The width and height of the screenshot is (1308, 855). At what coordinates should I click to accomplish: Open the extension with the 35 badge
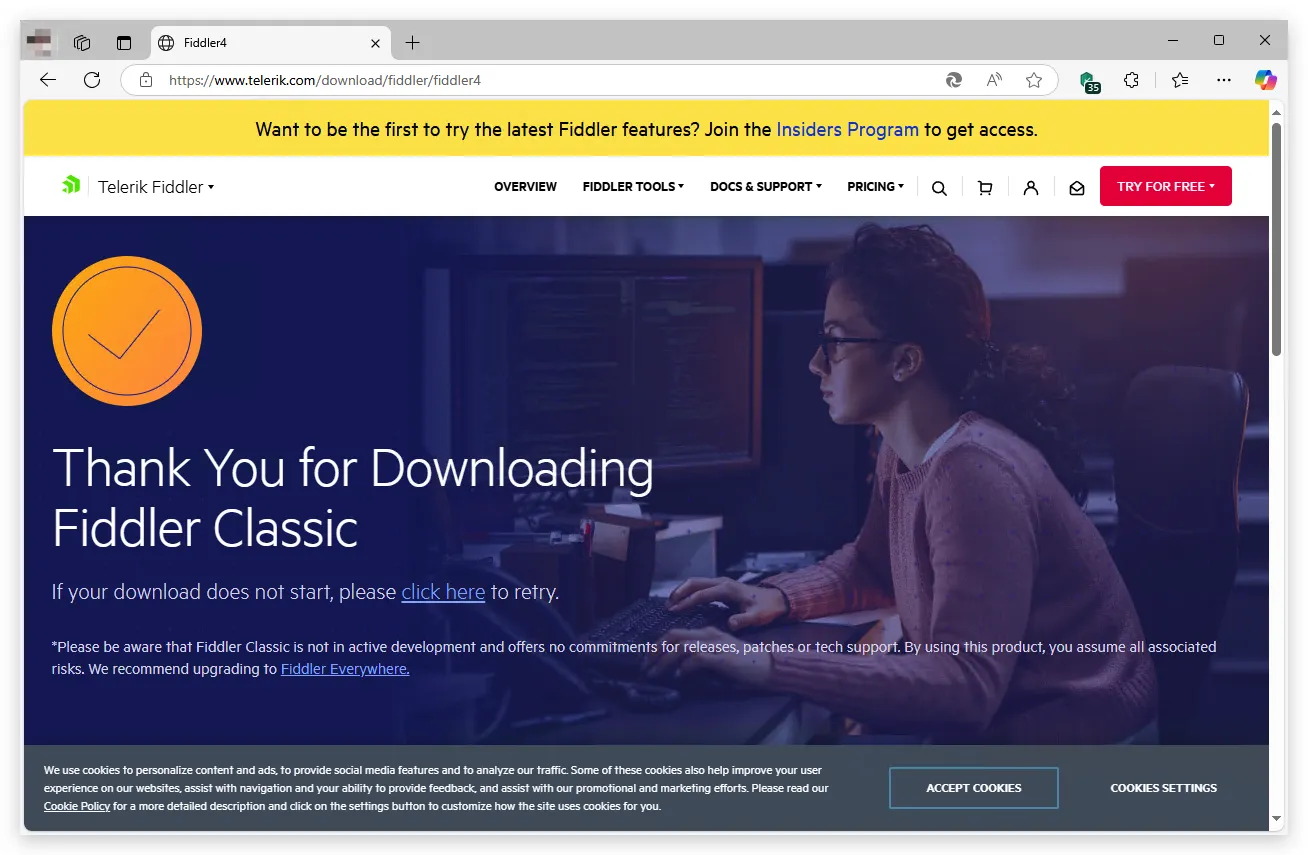point(1089,81)
